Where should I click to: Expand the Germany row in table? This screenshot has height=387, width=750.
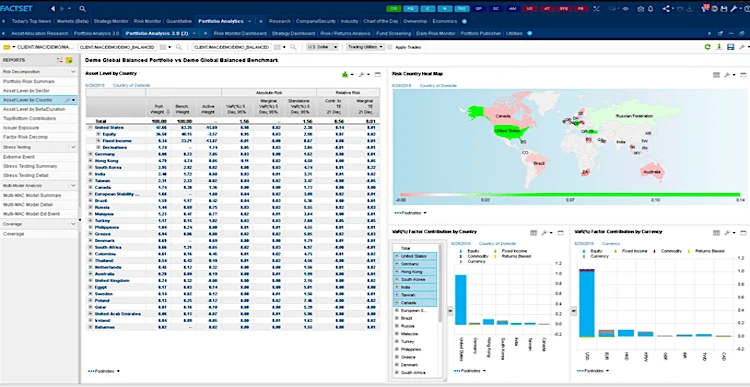pyautogui.click(x=90, y=154)
